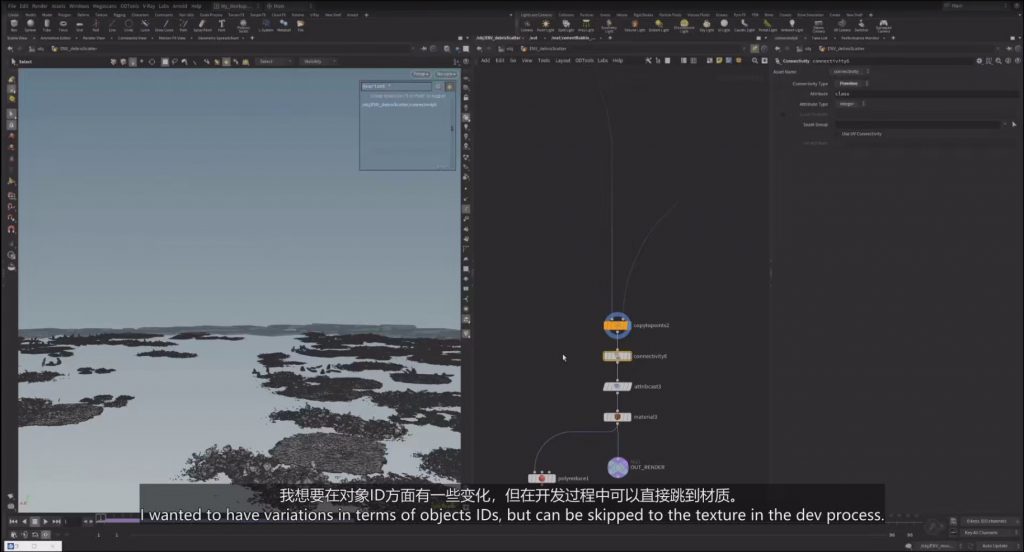Open the network editor Add menu
Viewport: 1024px width, 552px height.
[x=485, y=61]
